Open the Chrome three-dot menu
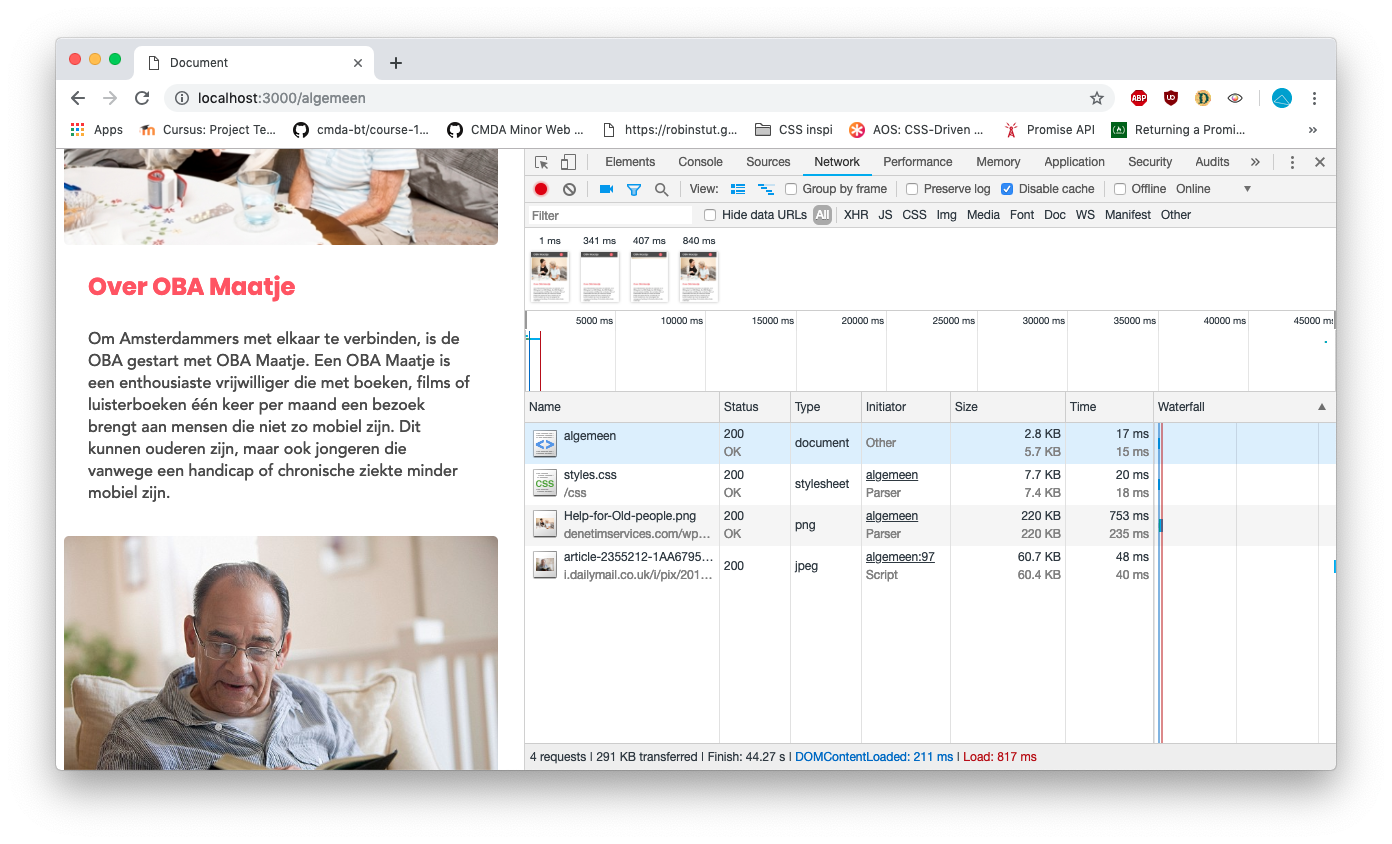Image resolution: width=1392 pixels, height=844 pixels. pyautogui.click(x=1315, y=98)
